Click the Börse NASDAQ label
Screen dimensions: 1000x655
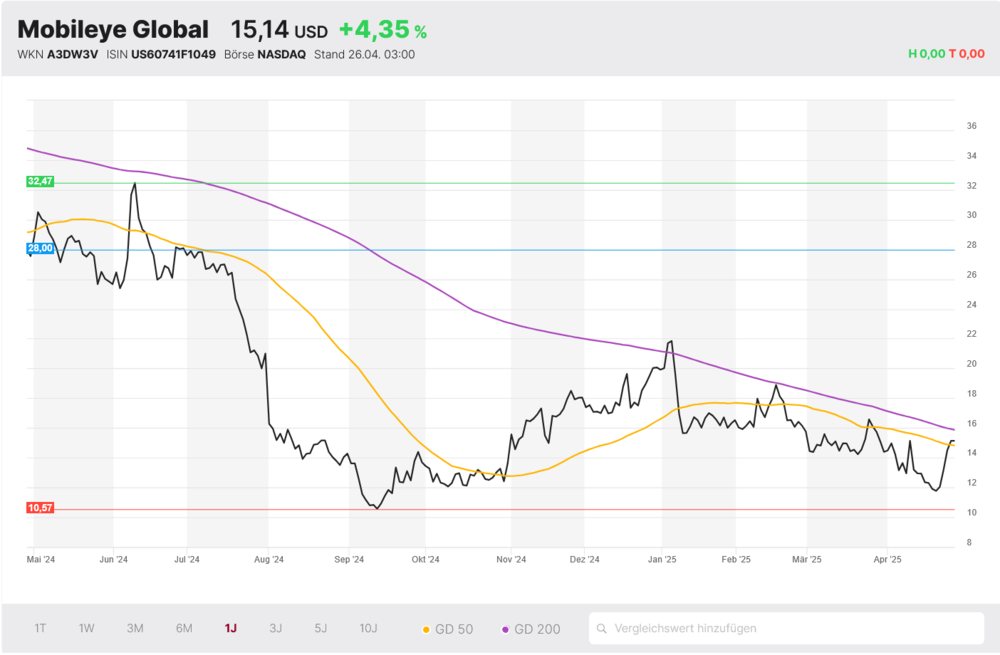(265, 55)
